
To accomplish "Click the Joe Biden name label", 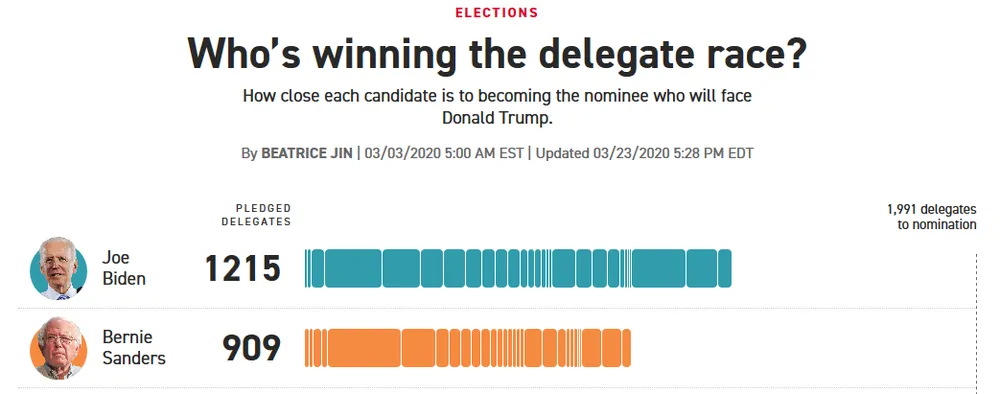I will (x=124, y=268).
